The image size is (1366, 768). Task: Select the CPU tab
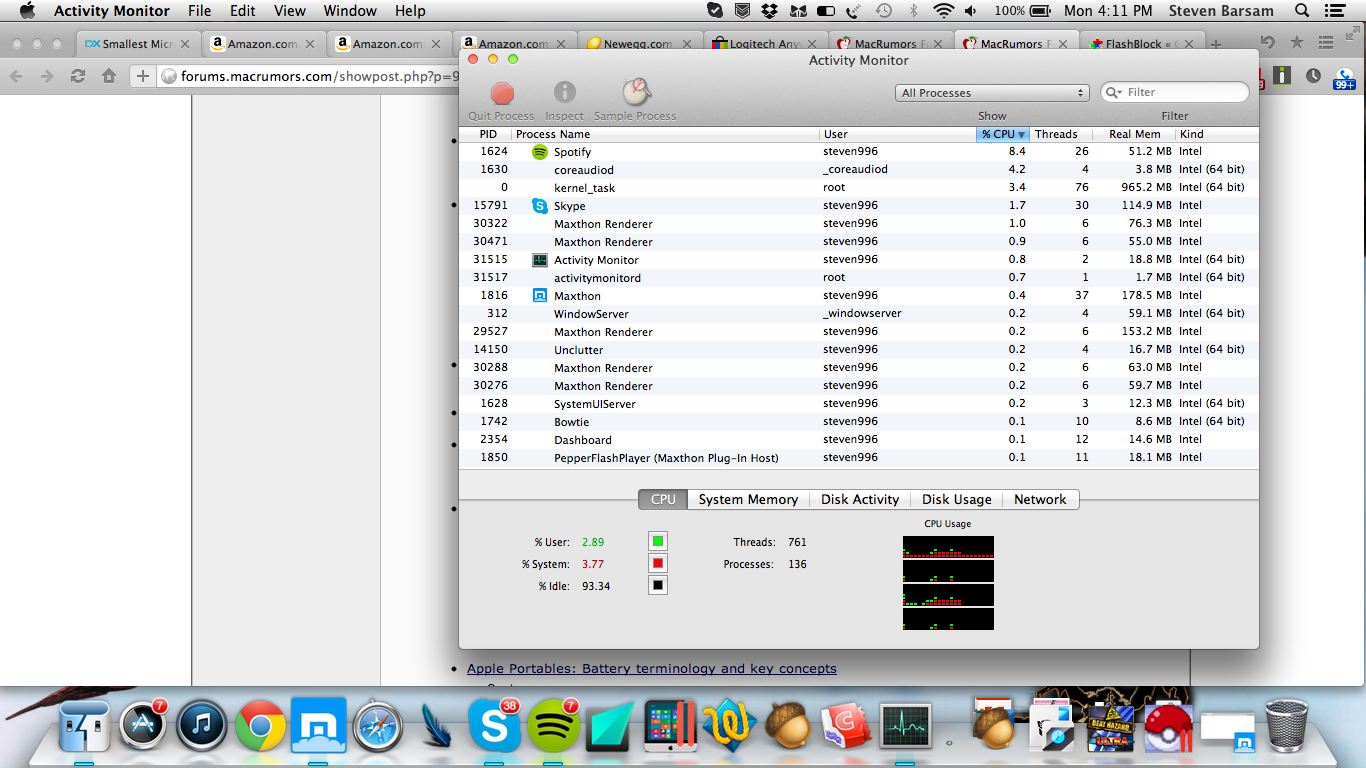tap(663, 499)
